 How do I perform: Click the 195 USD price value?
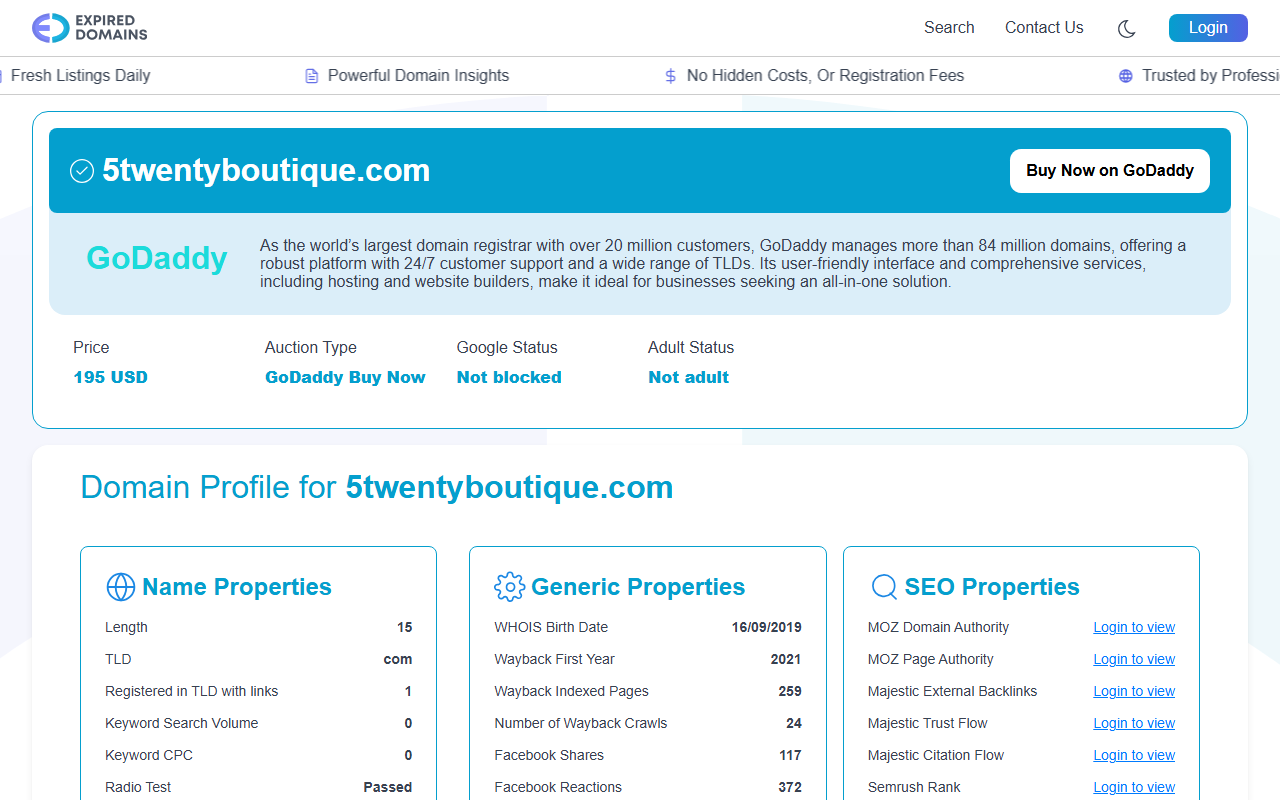coord(110,378)
